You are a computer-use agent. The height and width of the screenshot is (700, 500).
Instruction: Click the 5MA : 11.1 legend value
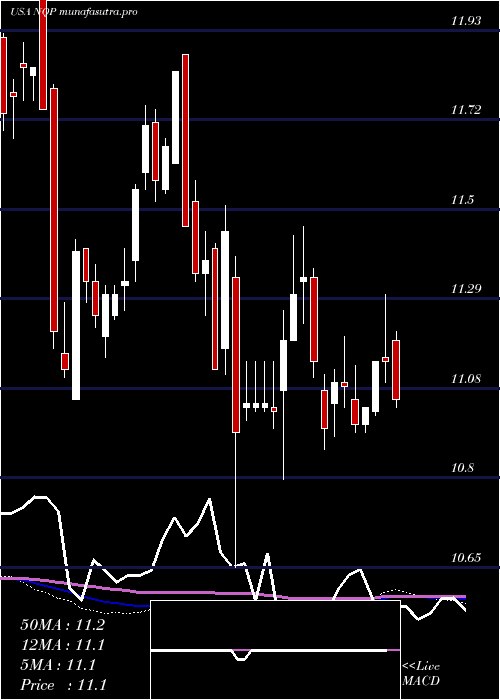point(58,665)
